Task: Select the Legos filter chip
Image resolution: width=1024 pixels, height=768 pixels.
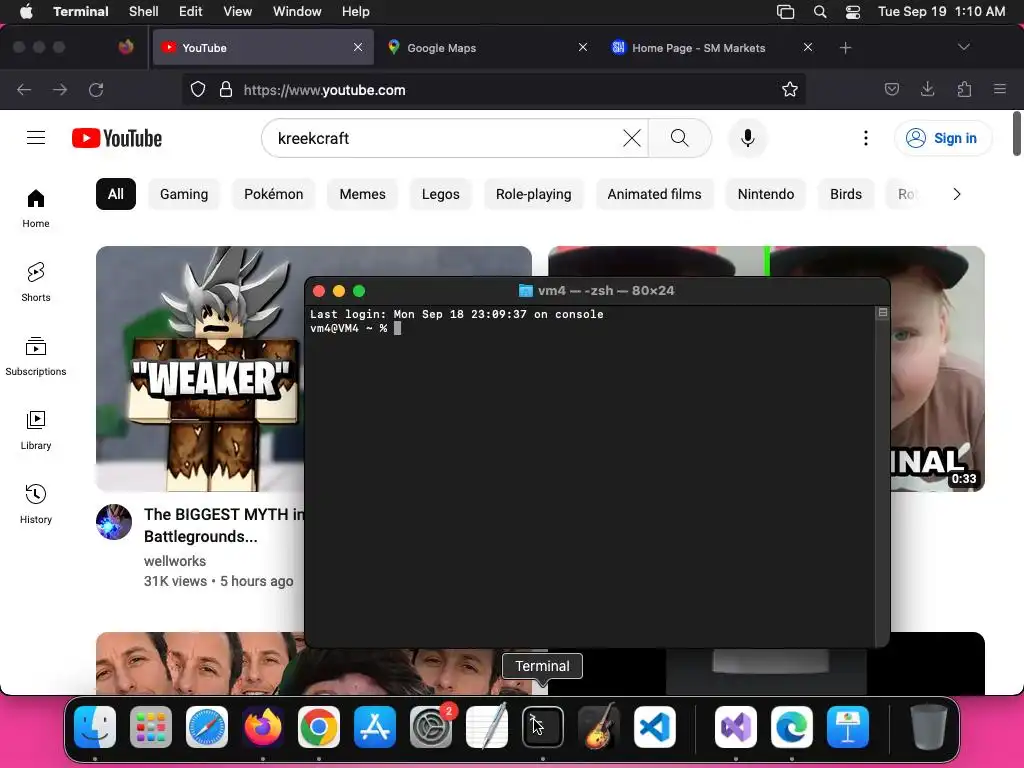Action: coord(441,194)
